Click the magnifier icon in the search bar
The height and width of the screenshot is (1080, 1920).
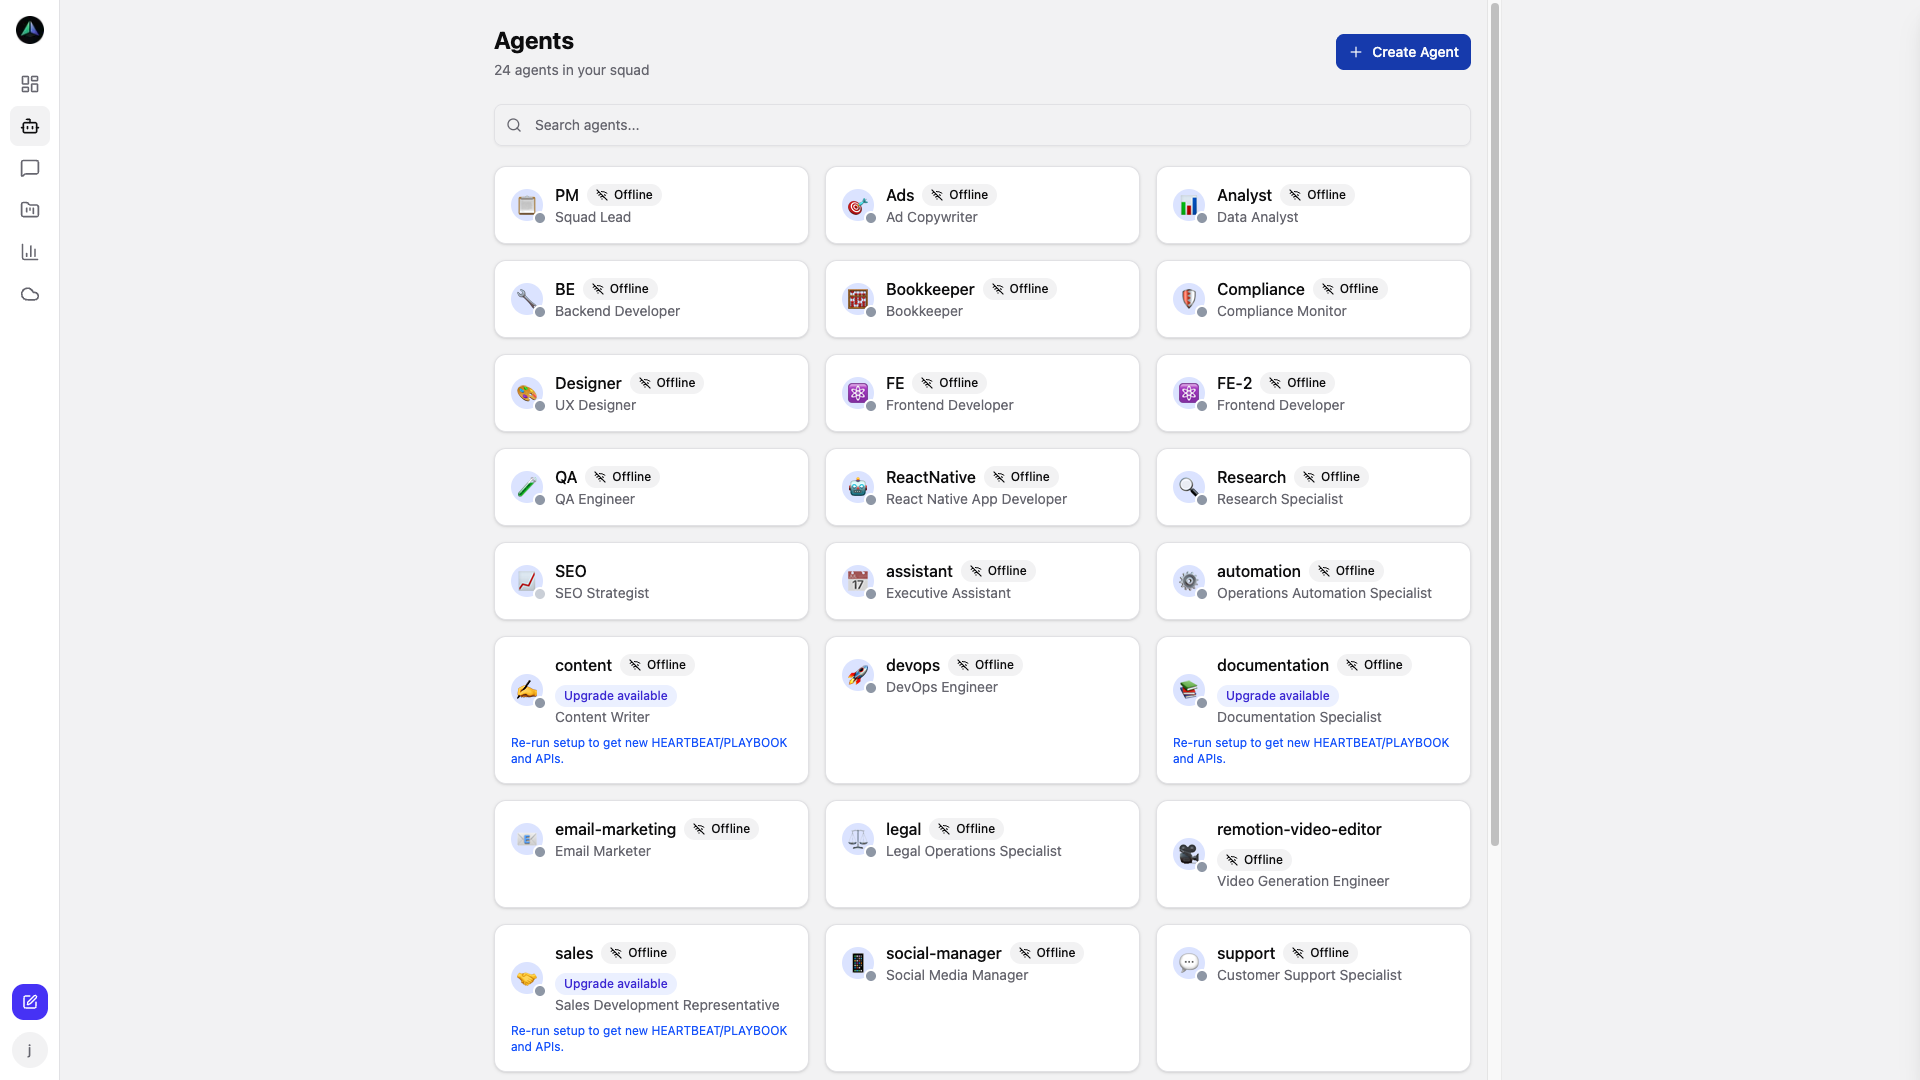514,124
